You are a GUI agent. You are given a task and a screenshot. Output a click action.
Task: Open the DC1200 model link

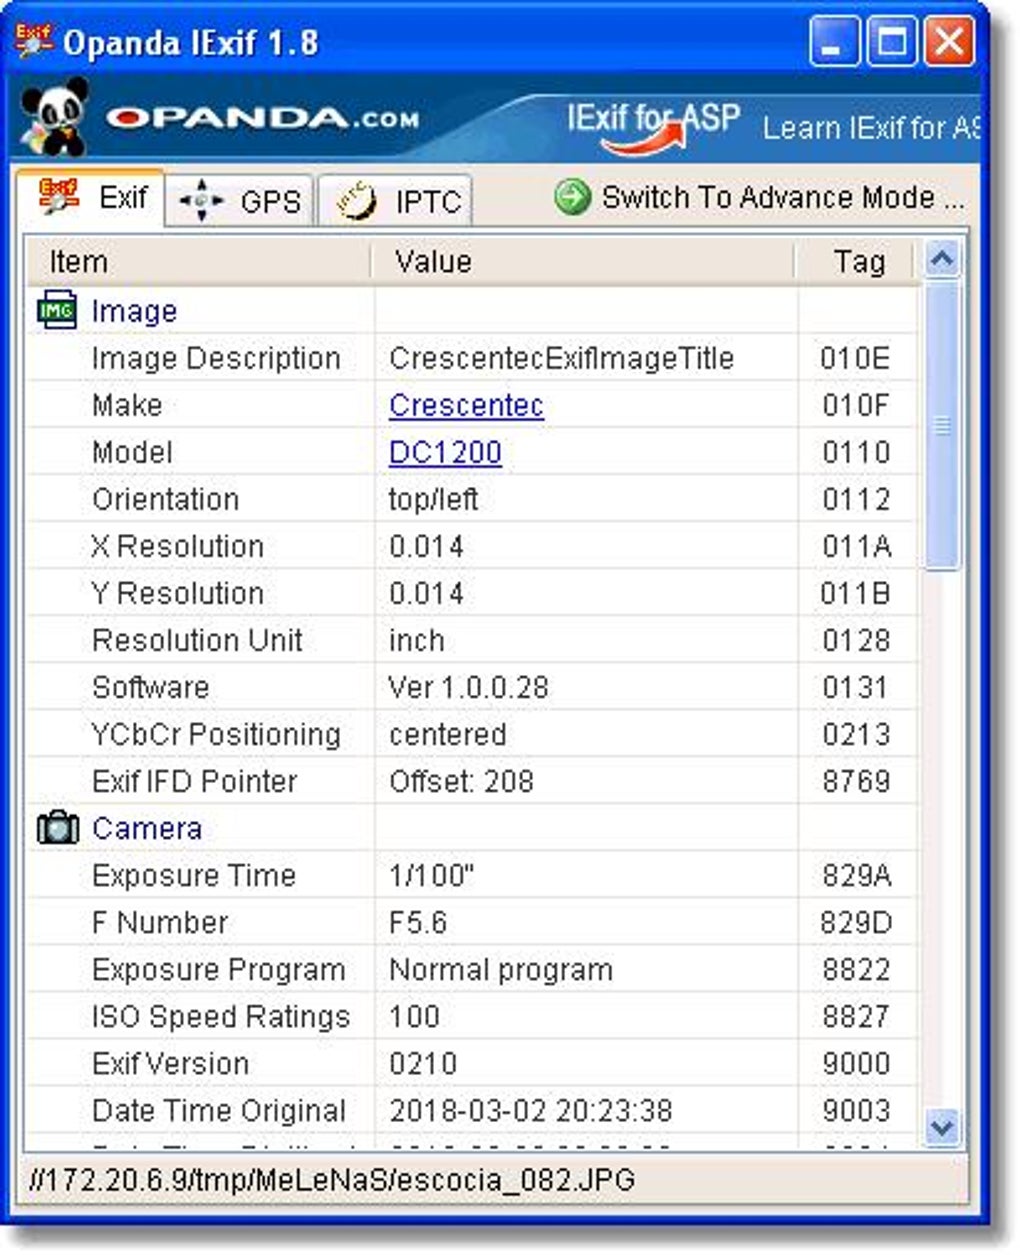point(445,452)
